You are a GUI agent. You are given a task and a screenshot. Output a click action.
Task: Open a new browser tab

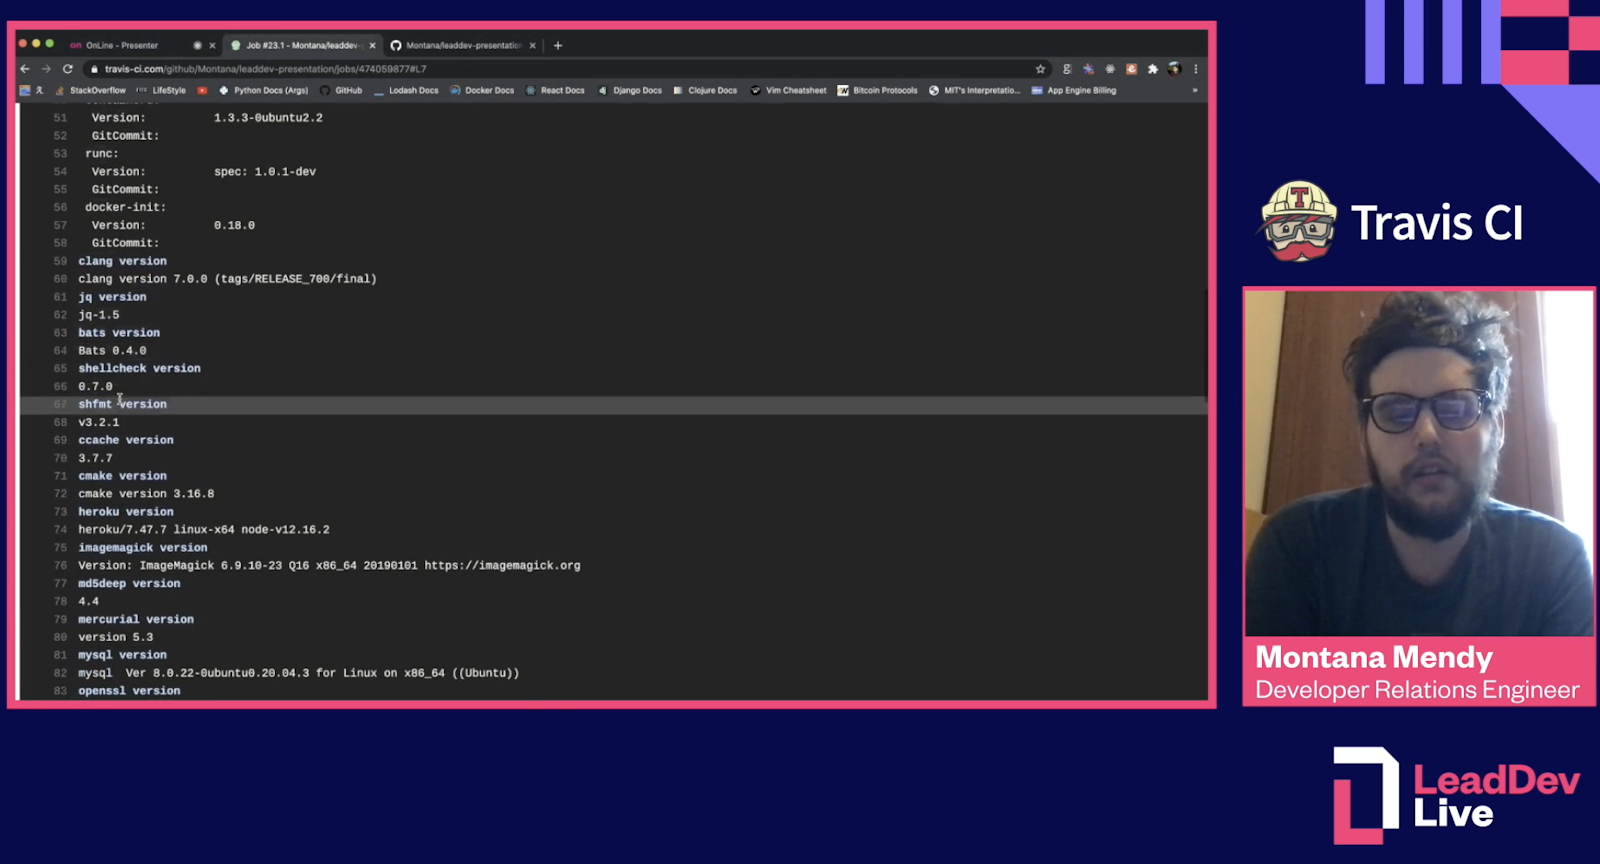pyautogui.click(x=558, y=45)
